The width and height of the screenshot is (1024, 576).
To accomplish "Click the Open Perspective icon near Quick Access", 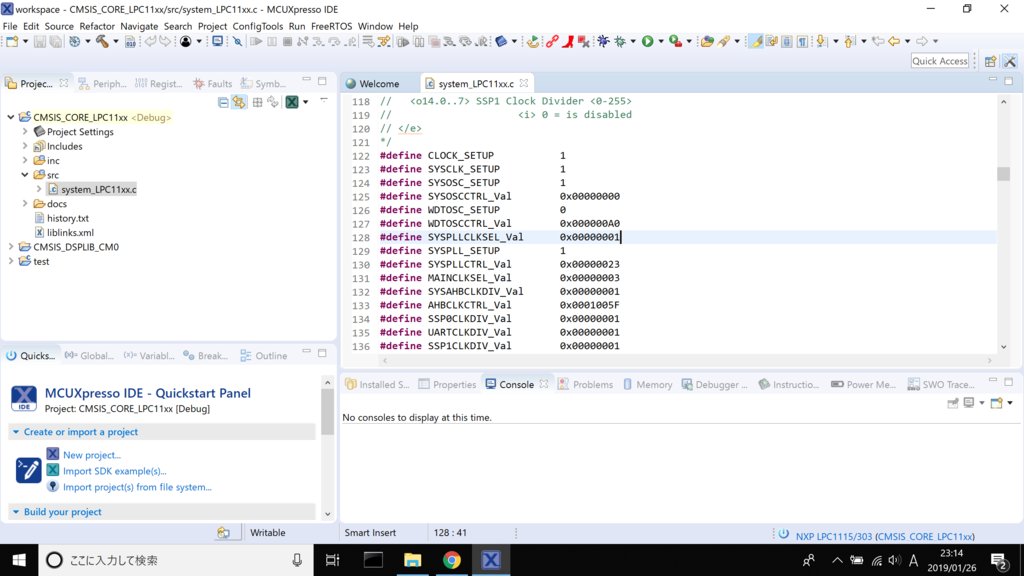I will (990, 61).
